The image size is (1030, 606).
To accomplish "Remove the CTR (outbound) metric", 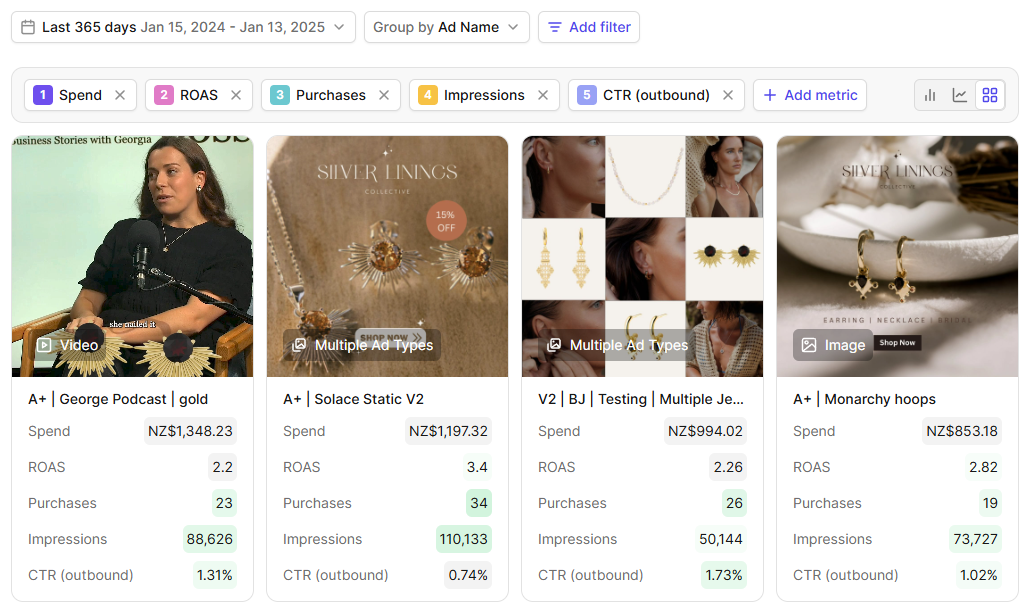I will click(728, 95).
